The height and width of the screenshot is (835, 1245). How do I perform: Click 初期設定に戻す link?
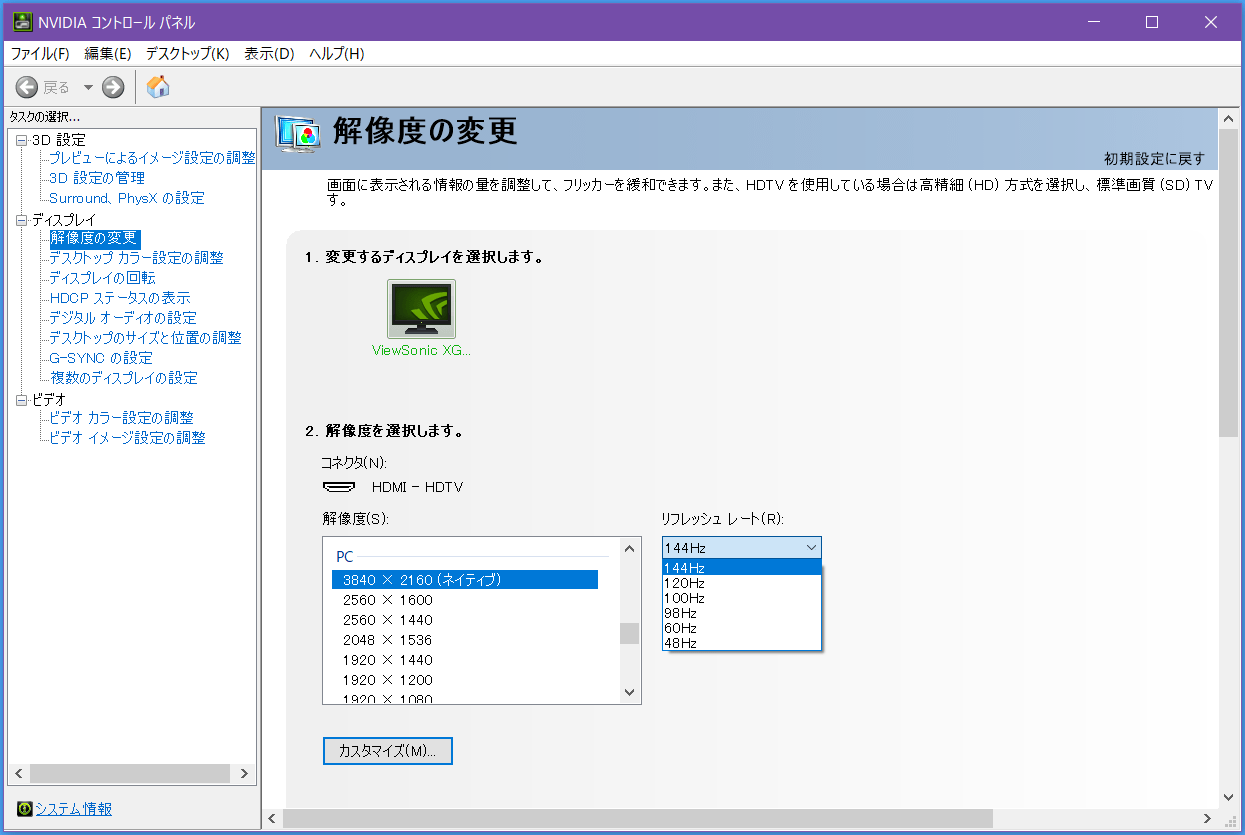point(1154,159)
